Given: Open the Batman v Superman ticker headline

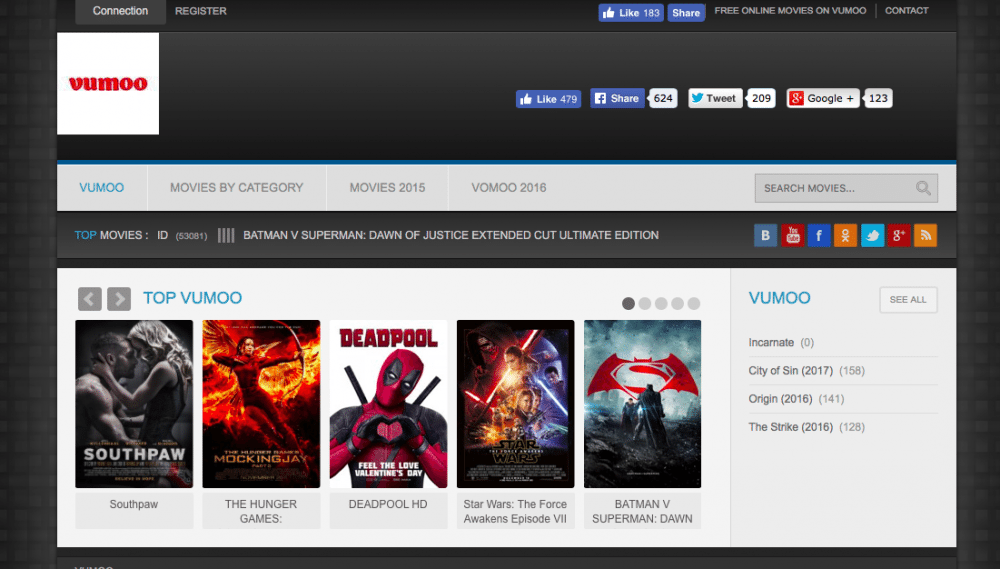Looking at the screenshot, I should pyautogui.click(x=451, y=235).
